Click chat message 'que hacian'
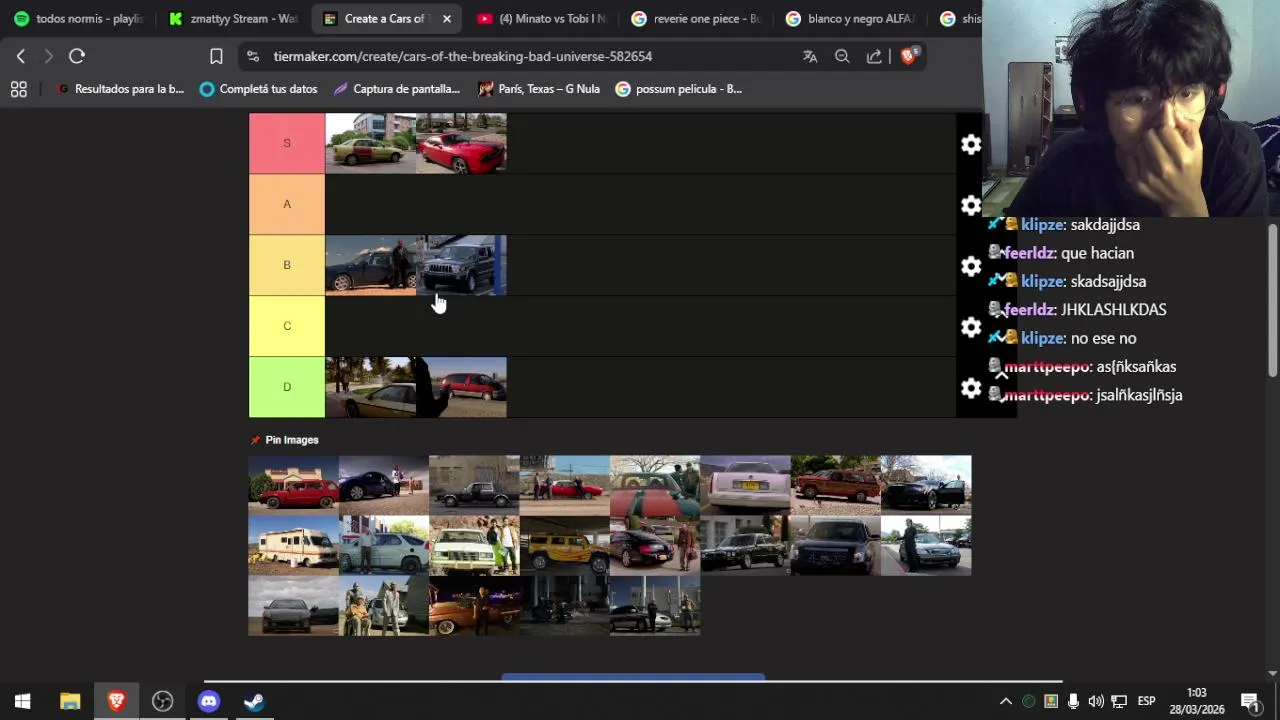This screenshot has width=1280, height=720. (1097, 253)
